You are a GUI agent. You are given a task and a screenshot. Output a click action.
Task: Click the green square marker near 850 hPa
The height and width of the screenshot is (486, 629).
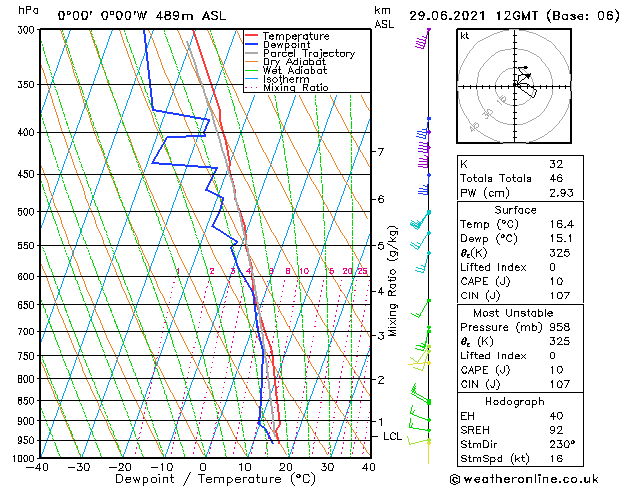pyautogui.click(x=429, y=402)
